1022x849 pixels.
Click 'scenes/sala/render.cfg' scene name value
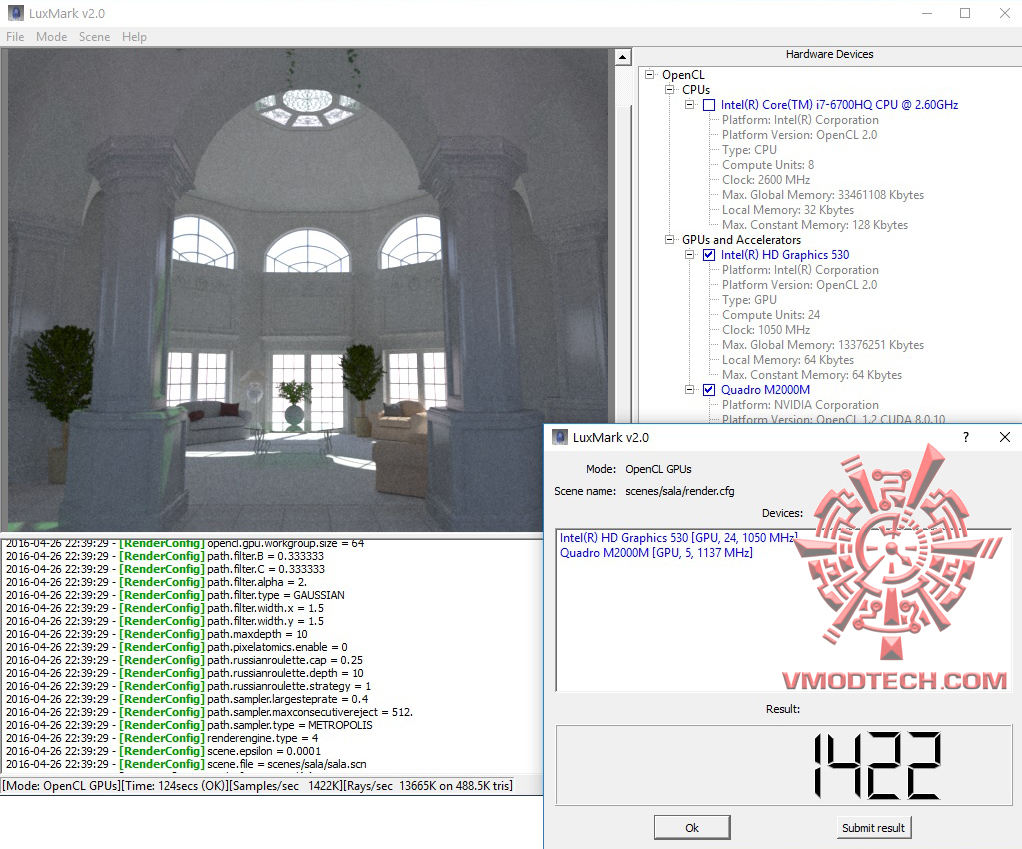pyautogui.click(x=679, y=491)
